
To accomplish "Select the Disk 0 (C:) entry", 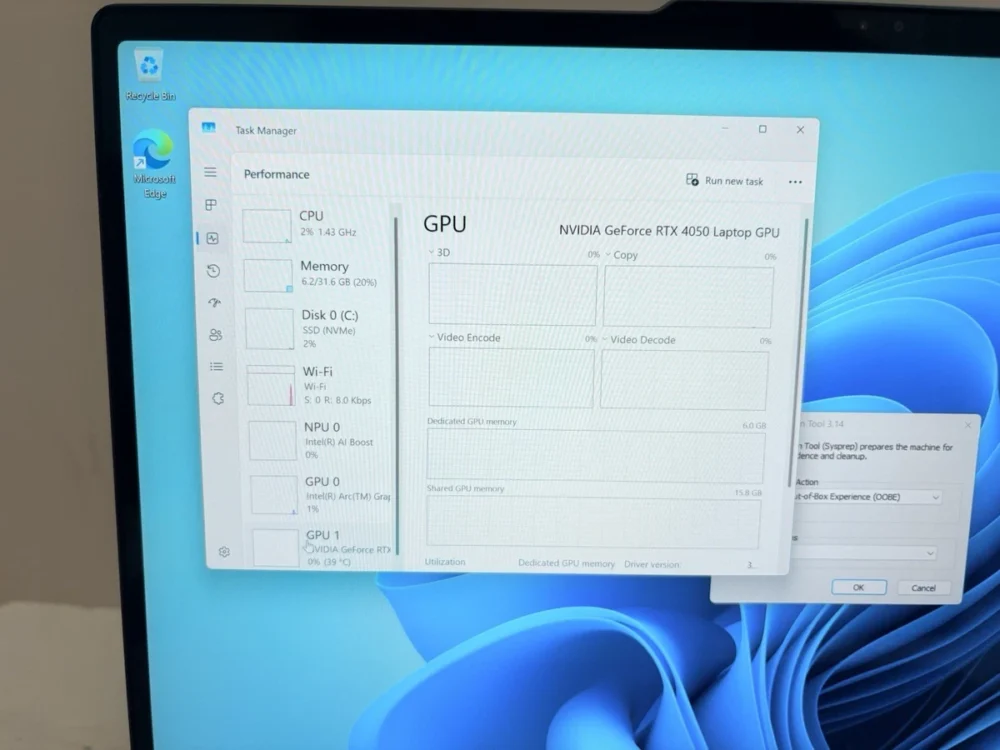I will 318,328.
